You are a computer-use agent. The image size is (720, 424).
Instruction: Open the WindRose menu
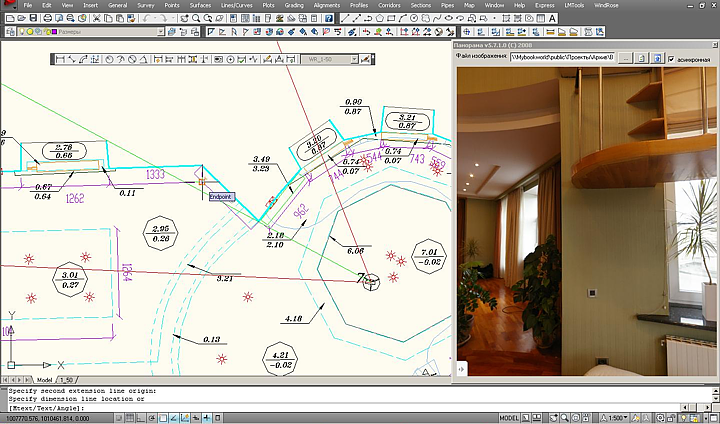click(606, 6)
